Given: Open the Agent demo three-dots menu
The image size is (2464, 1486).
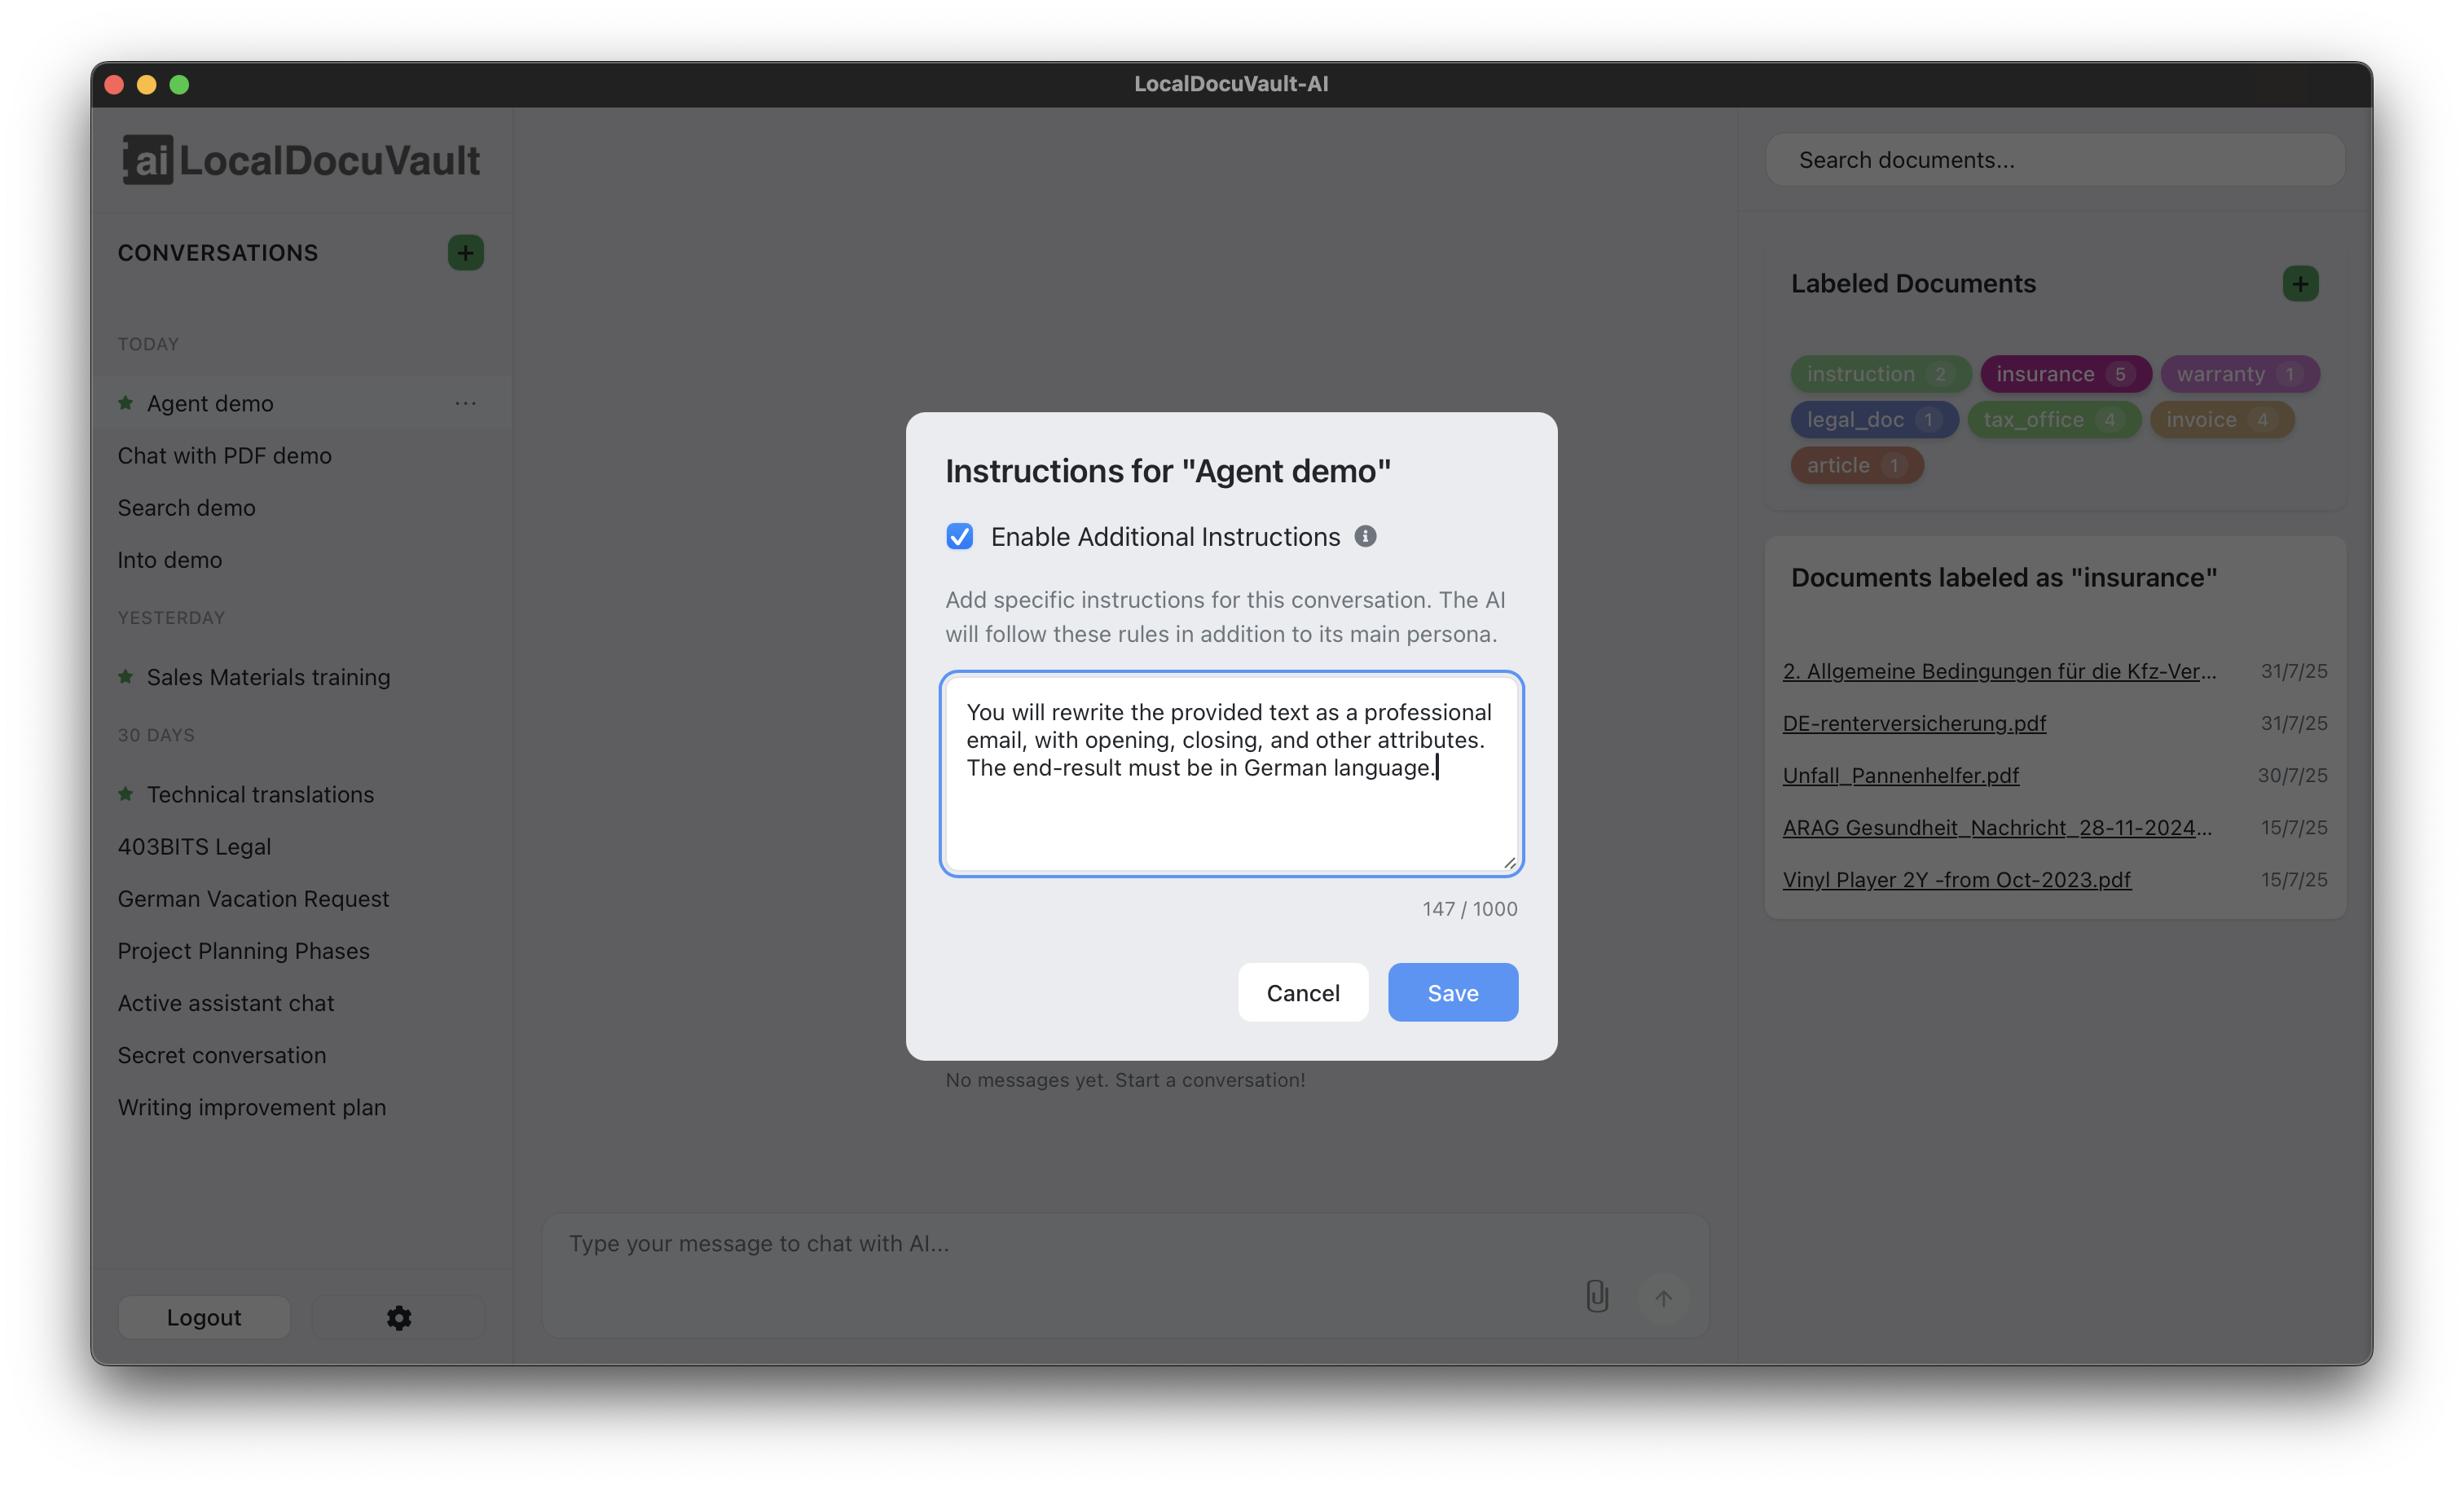Looking at the screenshot, I should pyautogui.click(x=465, y=403).
